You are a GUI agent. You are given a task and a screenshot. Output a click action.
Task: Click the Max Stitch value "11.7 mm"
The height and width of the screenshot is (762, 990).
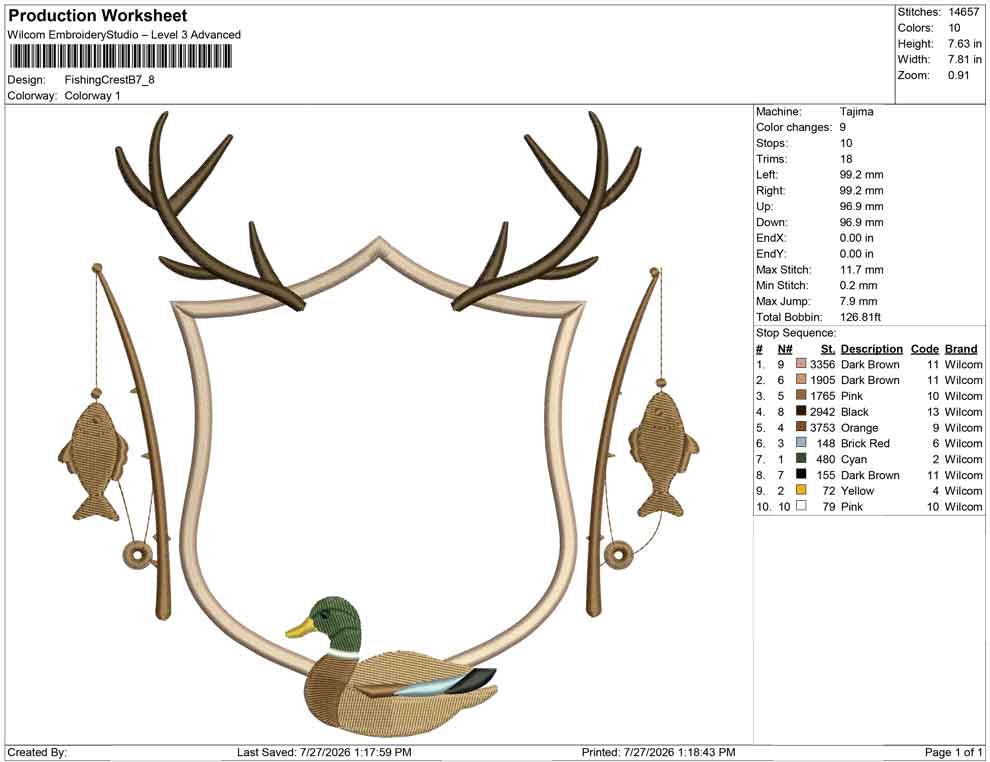862,270
